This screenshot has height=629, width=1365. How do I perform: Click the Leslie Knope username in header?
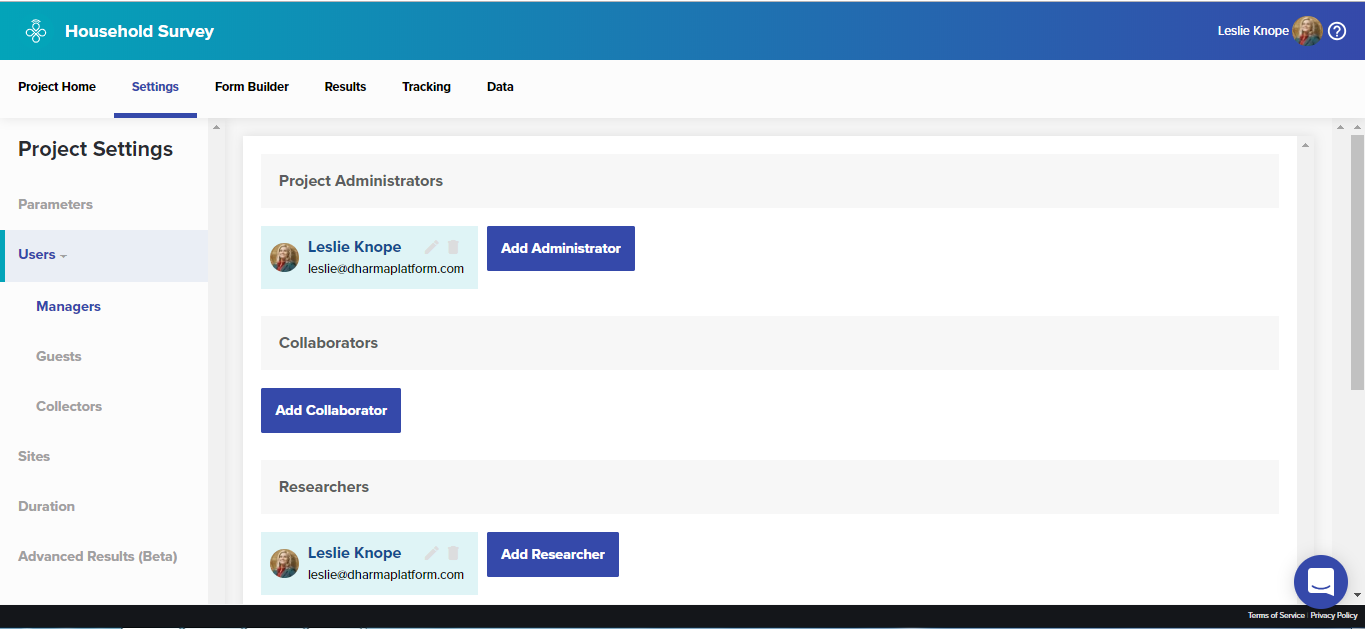[x=1253, y=31]
